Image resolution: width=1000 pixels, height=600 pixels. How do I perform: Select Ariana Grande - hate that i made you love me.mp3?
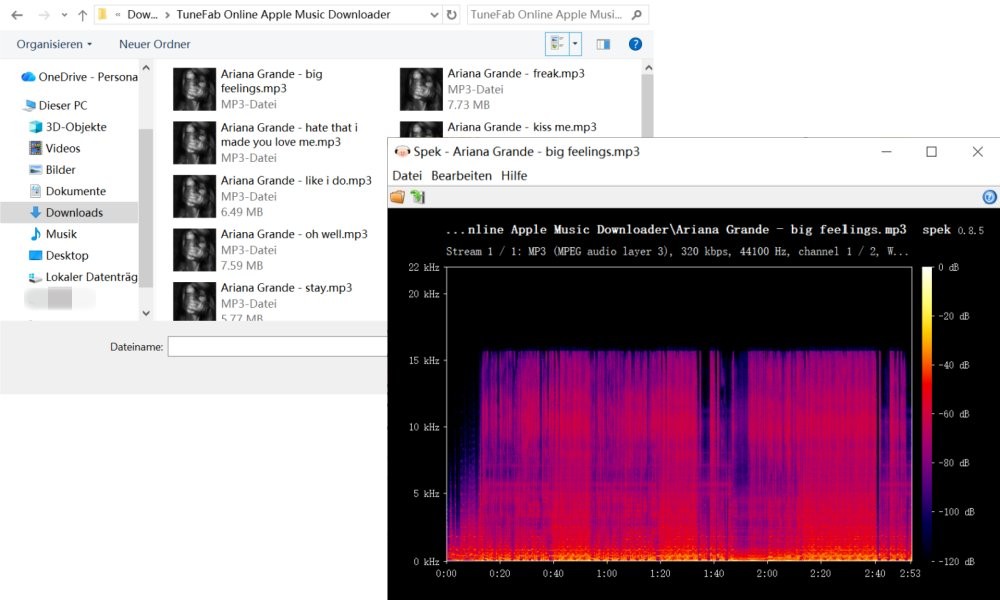[x=274, y=142]
